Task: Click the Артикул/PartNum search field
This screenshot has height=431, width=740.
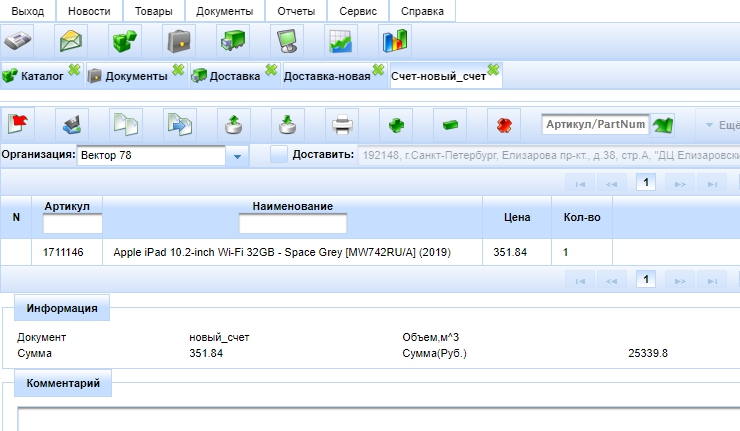Action: [x=595, y=125]
